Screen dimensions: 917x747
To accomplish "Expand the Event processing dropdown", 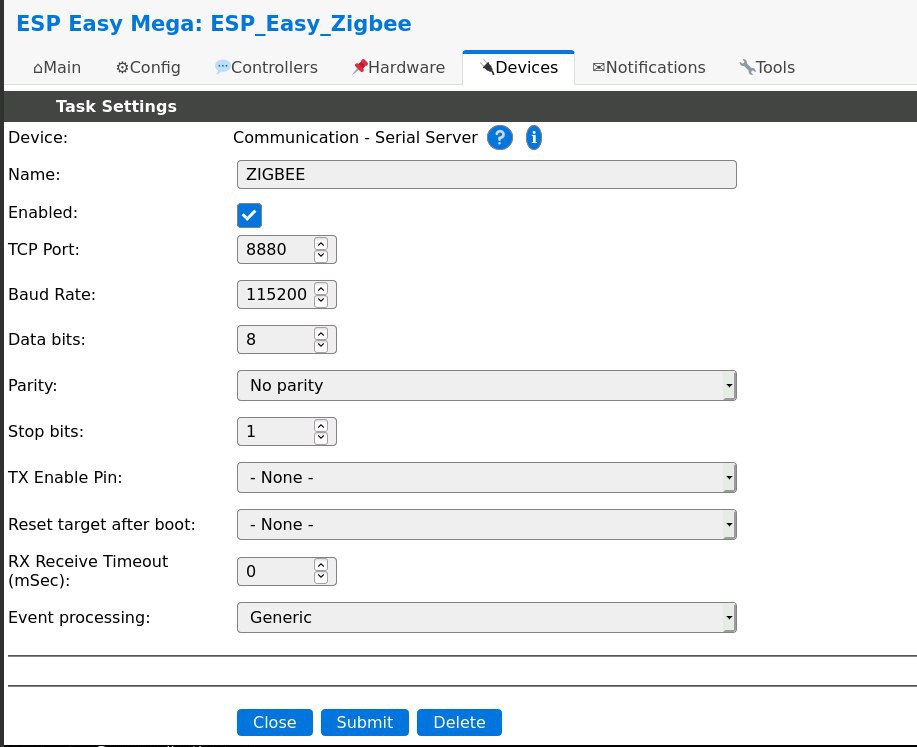I will click(x=487, y=617).
